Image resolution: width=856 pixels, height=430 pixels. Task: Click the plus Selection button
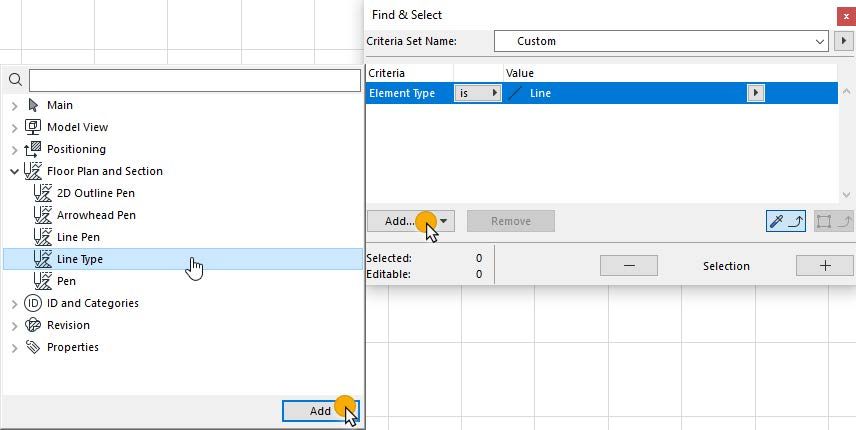coord(824,265)
